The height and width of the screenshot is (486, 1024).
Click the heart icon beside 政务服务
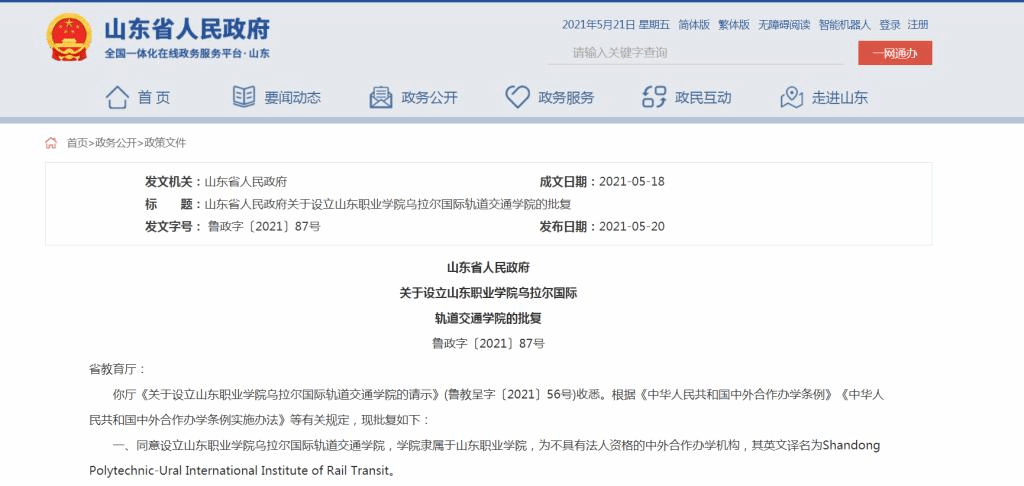(517, 97)
